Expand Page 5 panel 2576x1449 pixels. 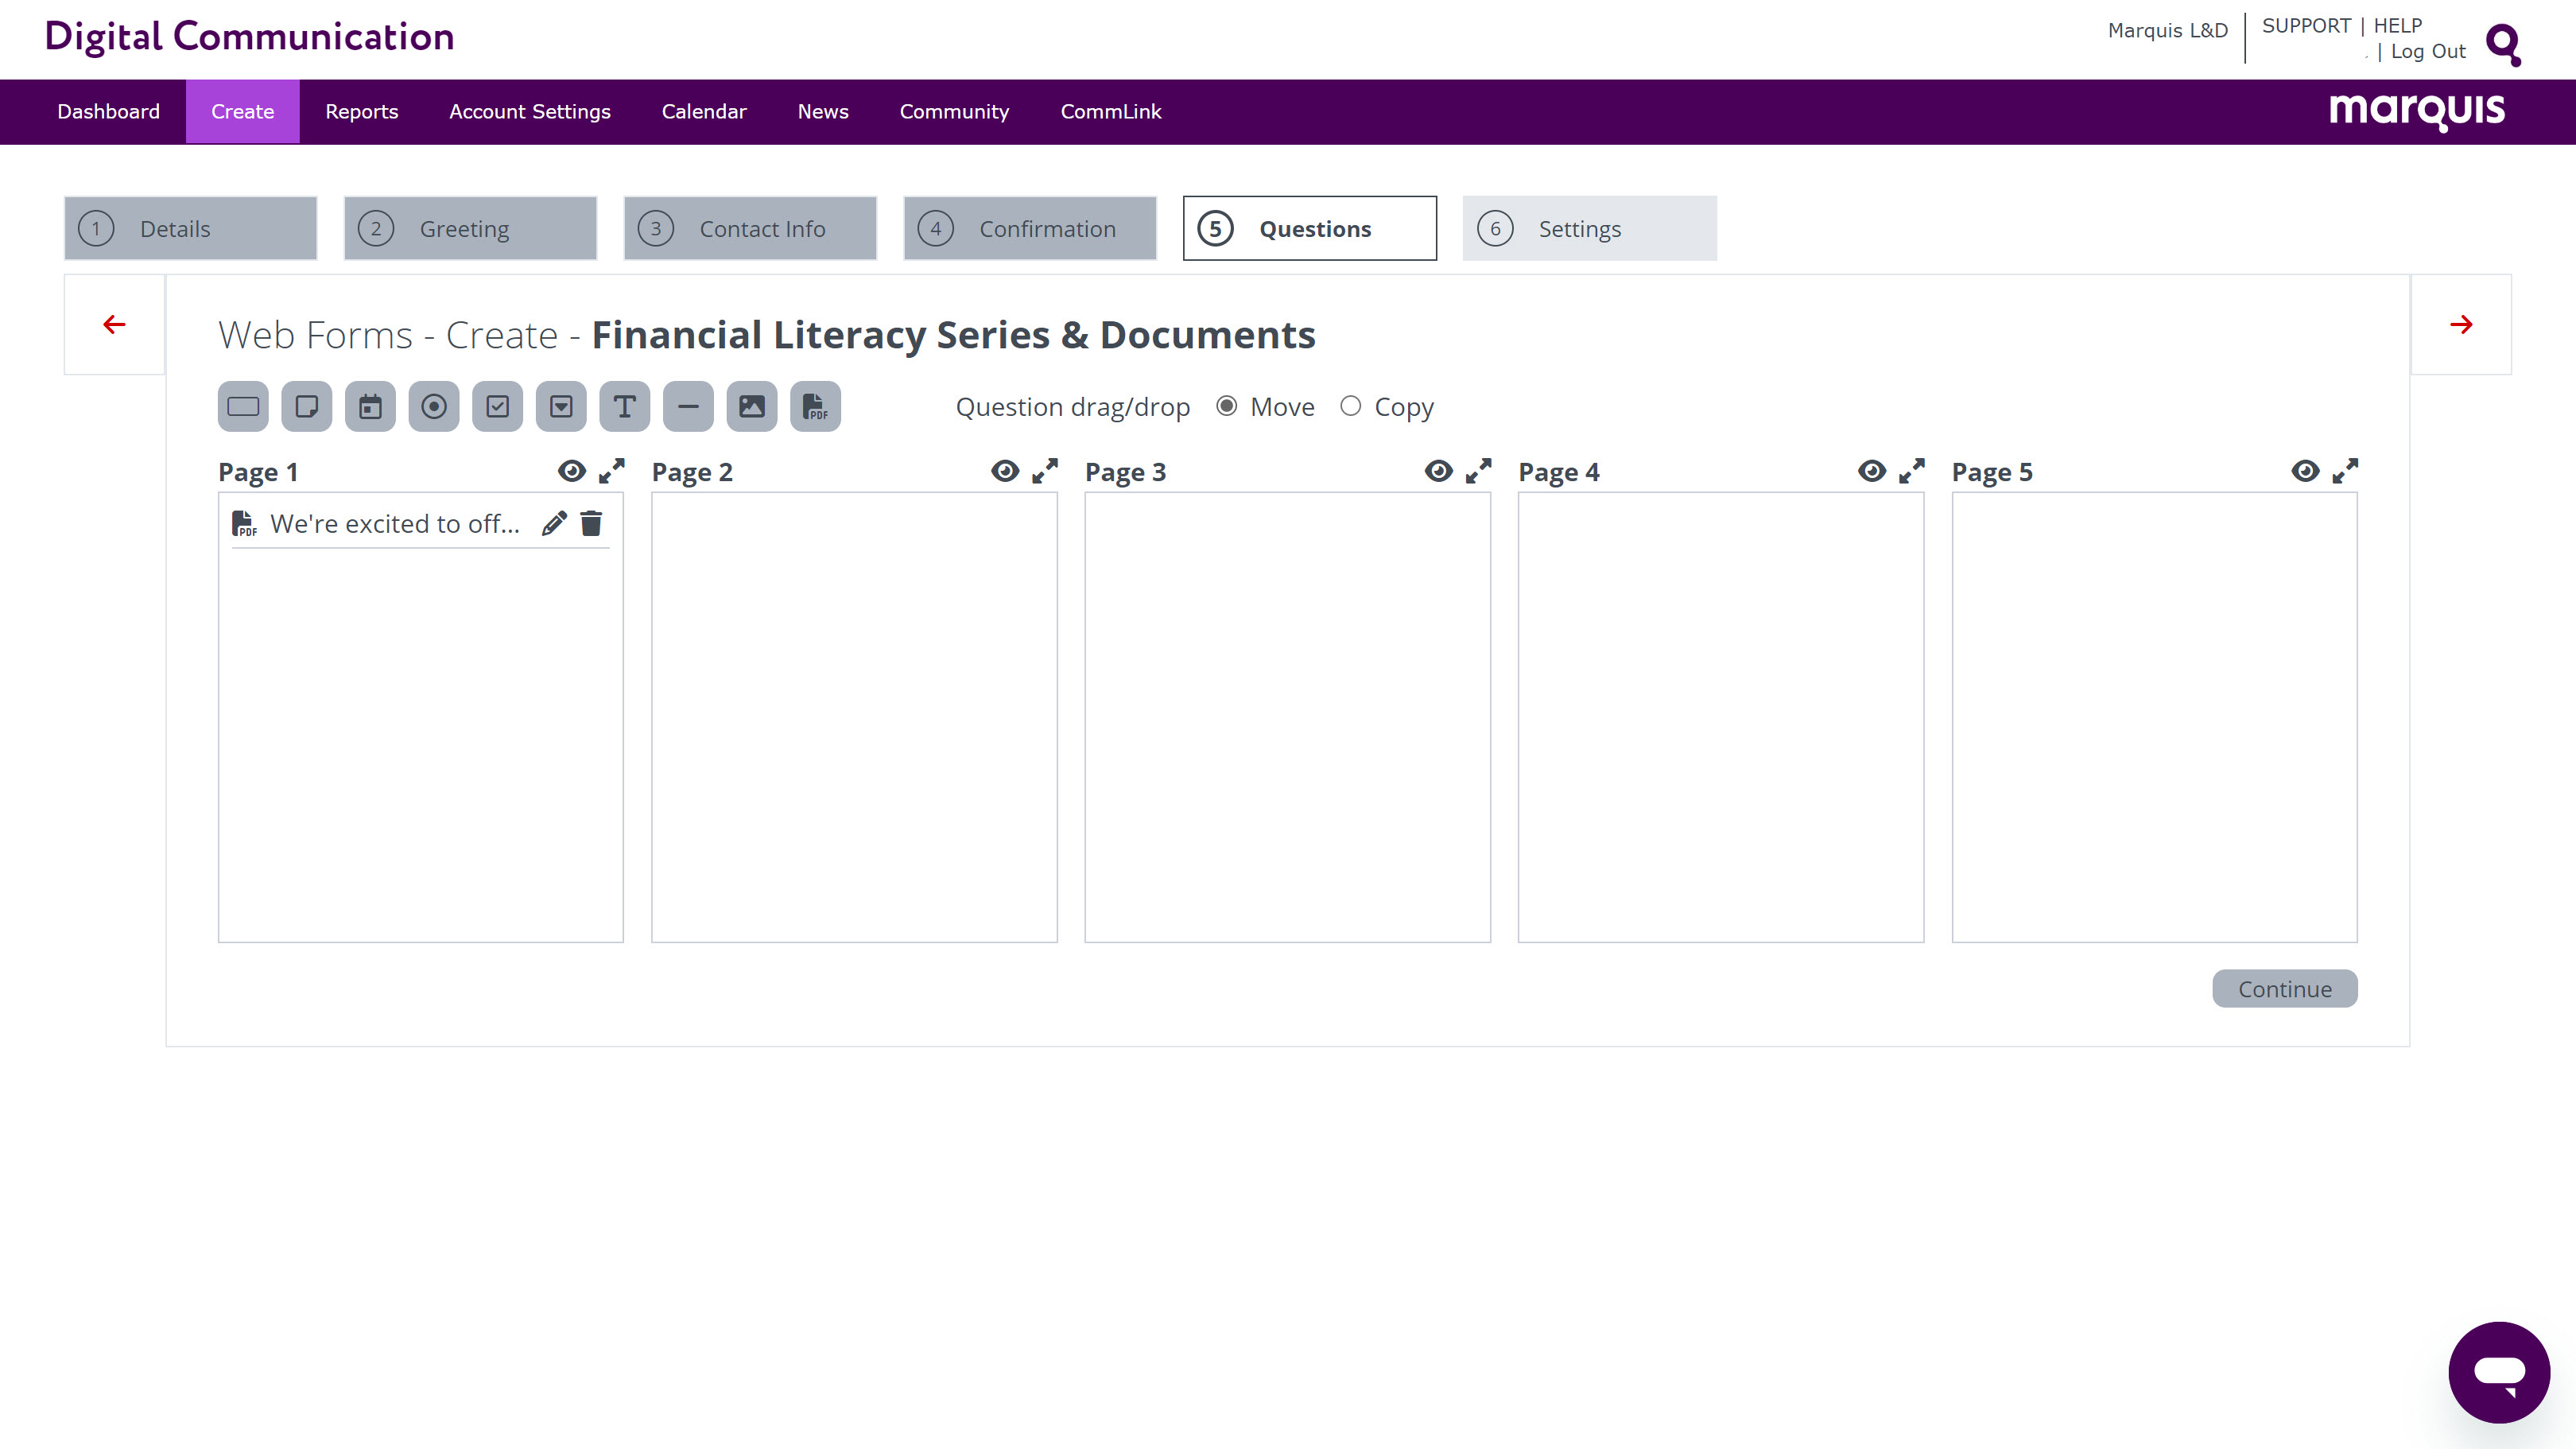[x=2345, y=471]
